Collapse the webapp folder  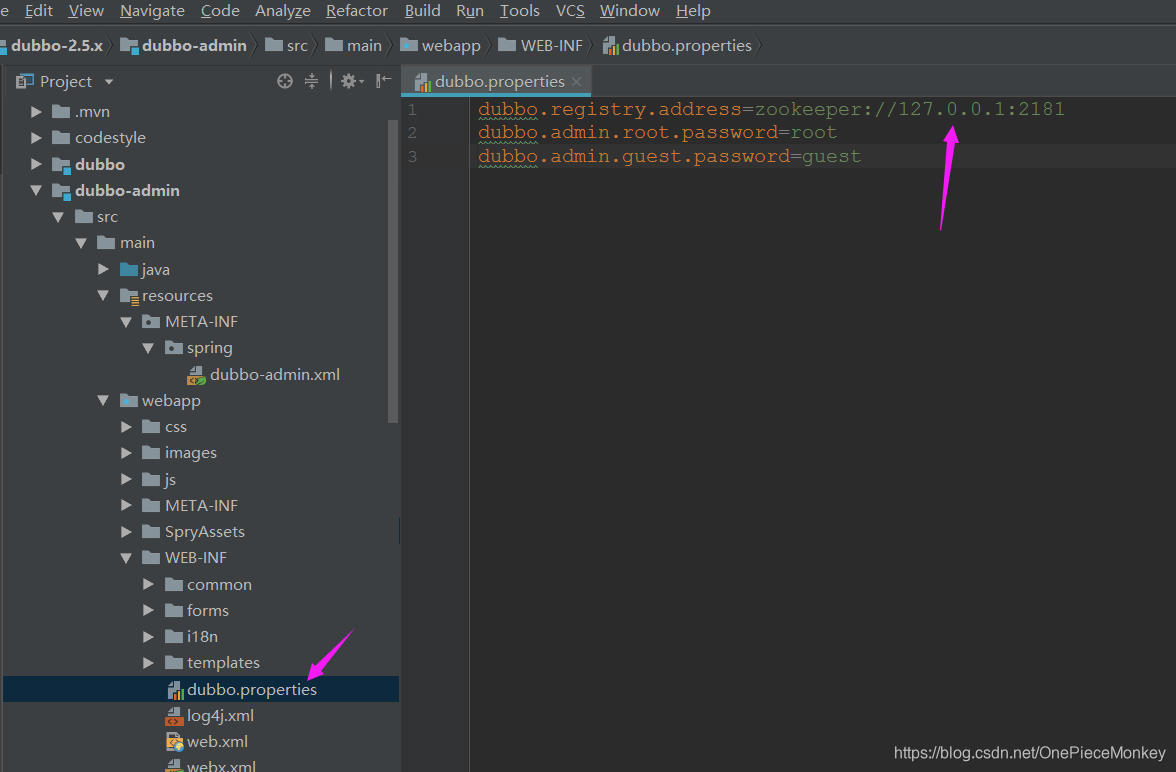click(104, 401)
